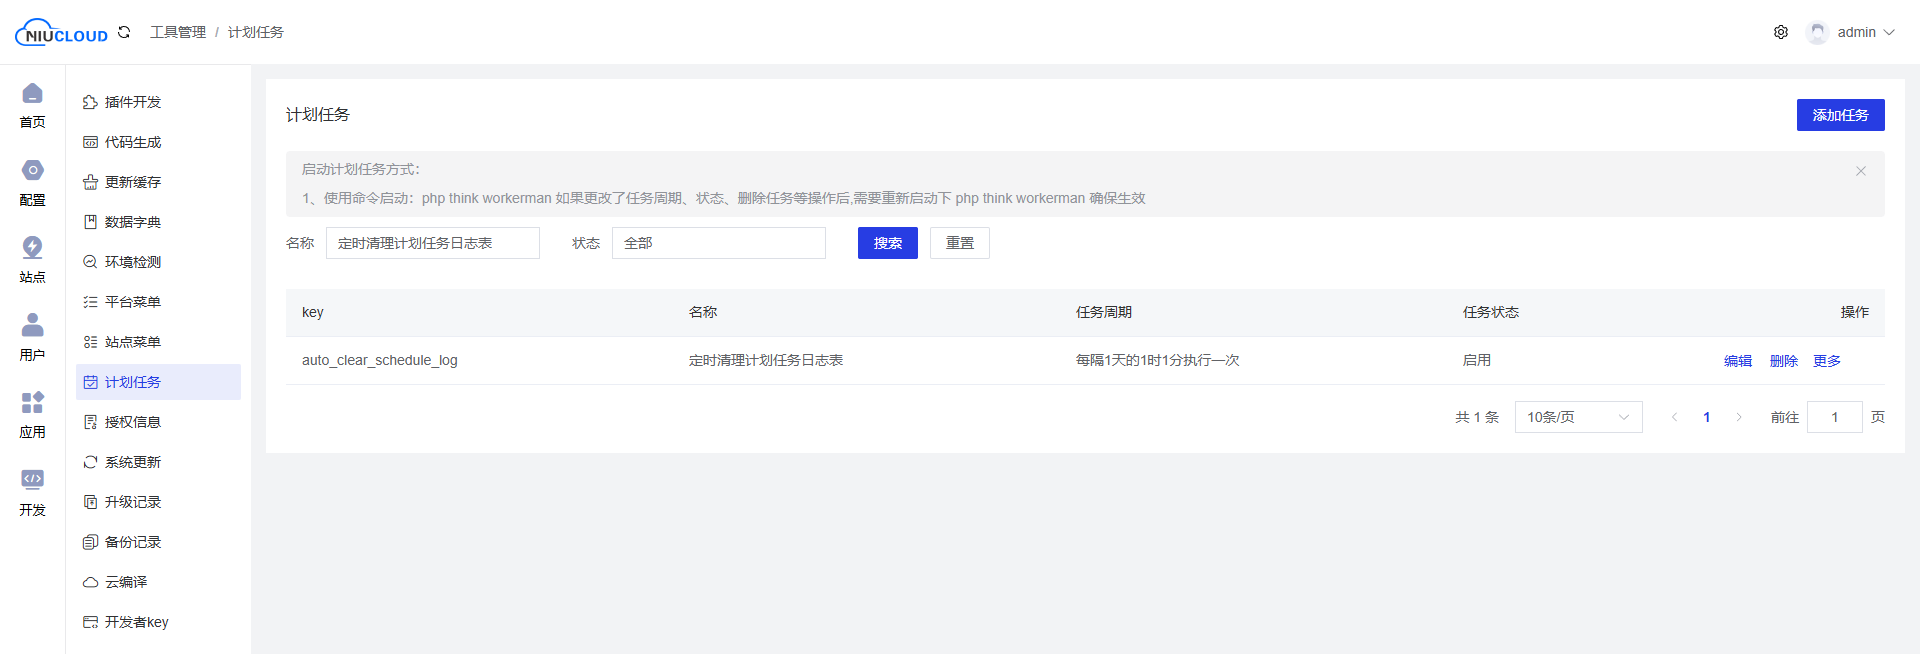The width and height of the screenshot is (1920, 654).
Task: Click the 名称 name input field
Action: (x=432, y=243)
